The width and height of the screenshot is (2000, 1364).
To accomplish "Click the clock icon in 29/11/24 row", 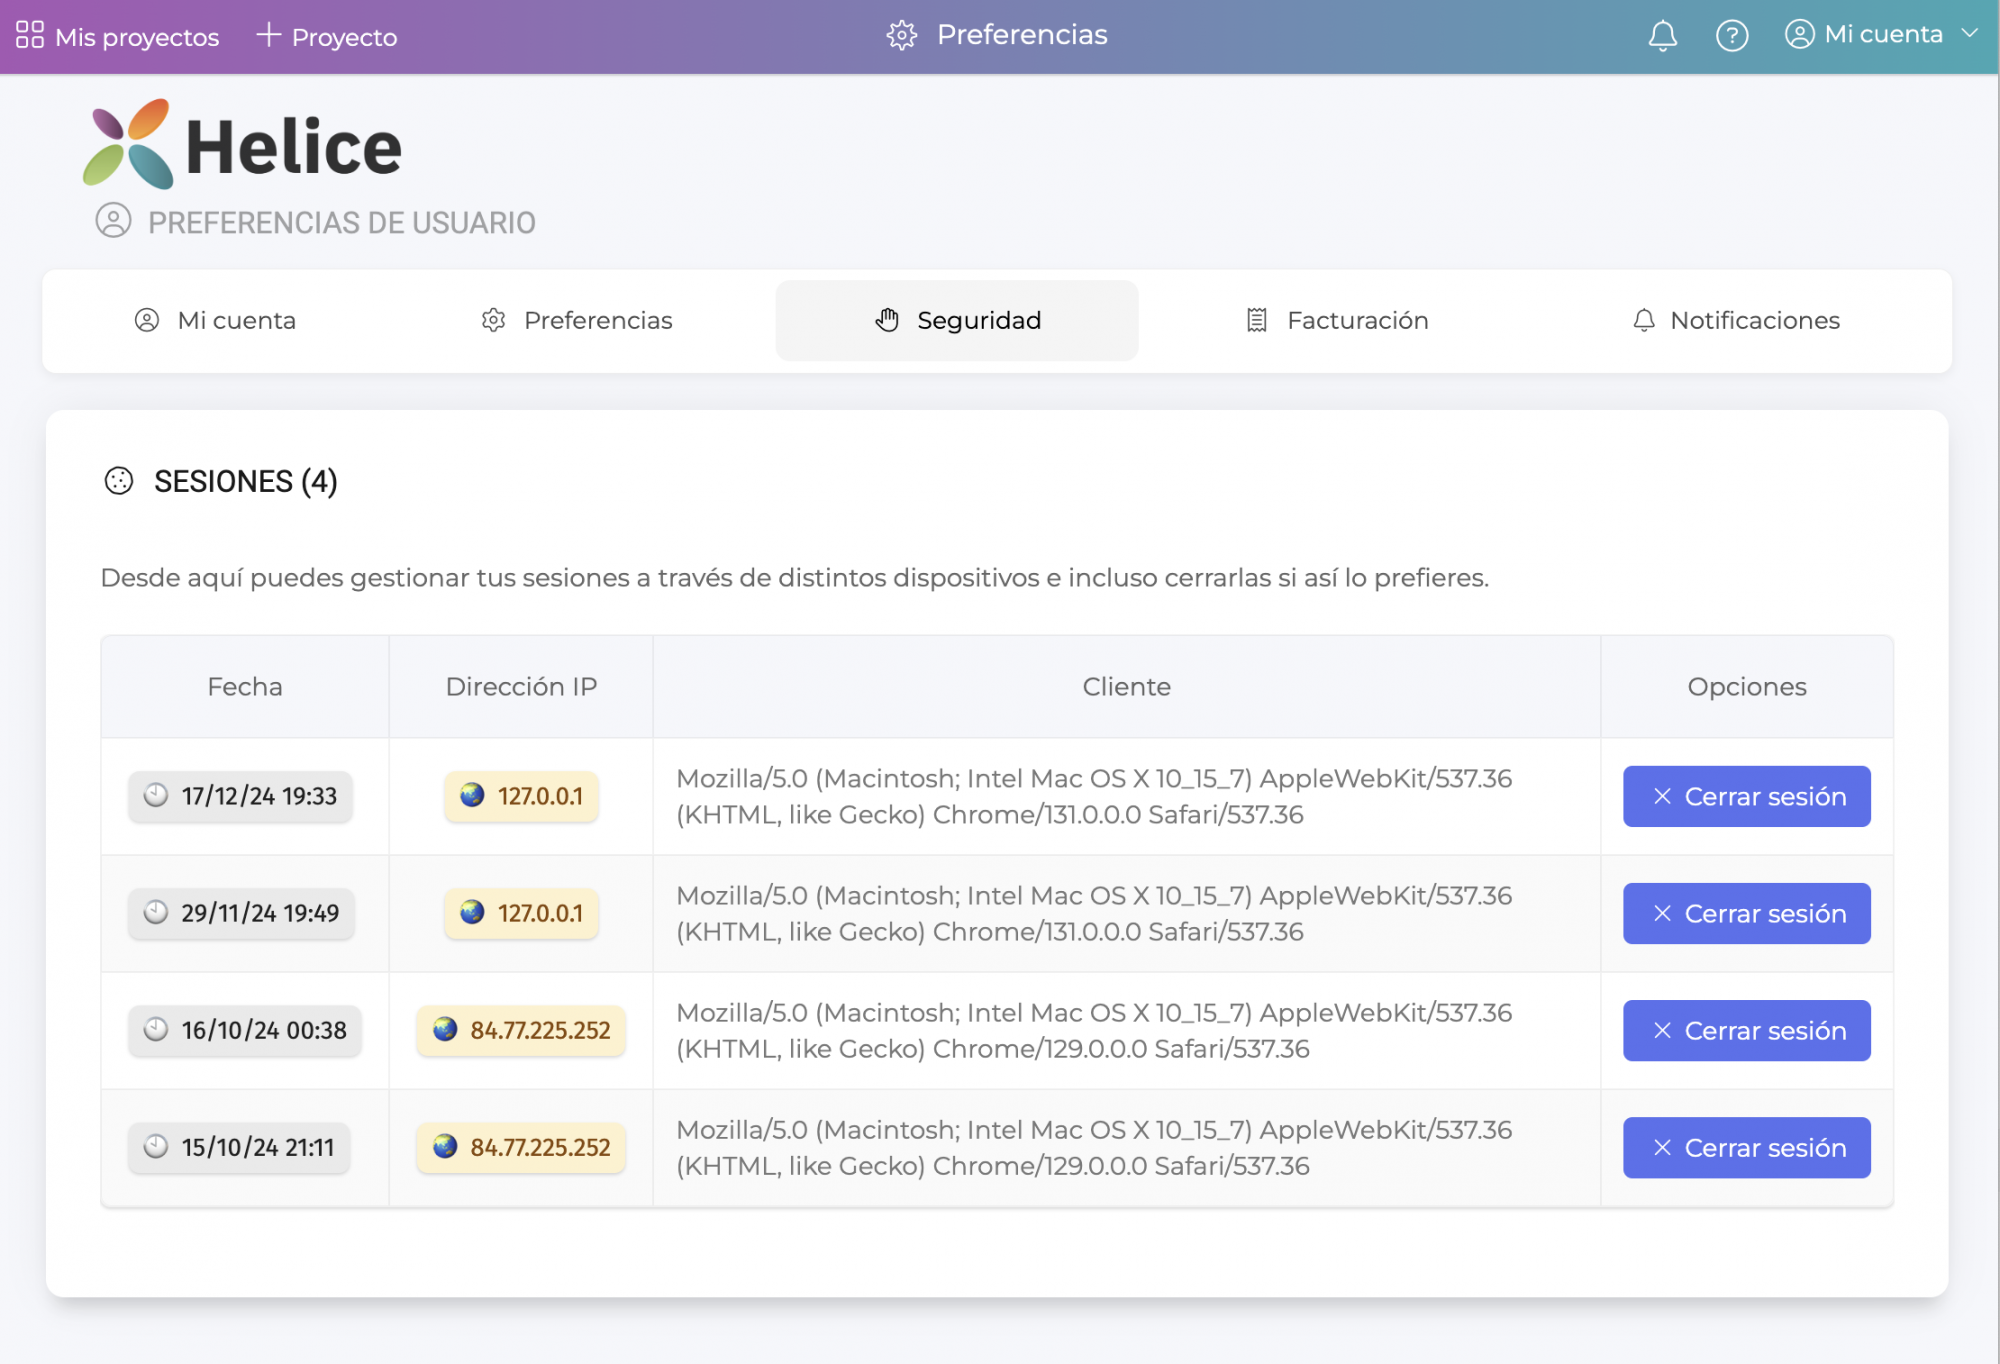I will (x=156, y=912).
